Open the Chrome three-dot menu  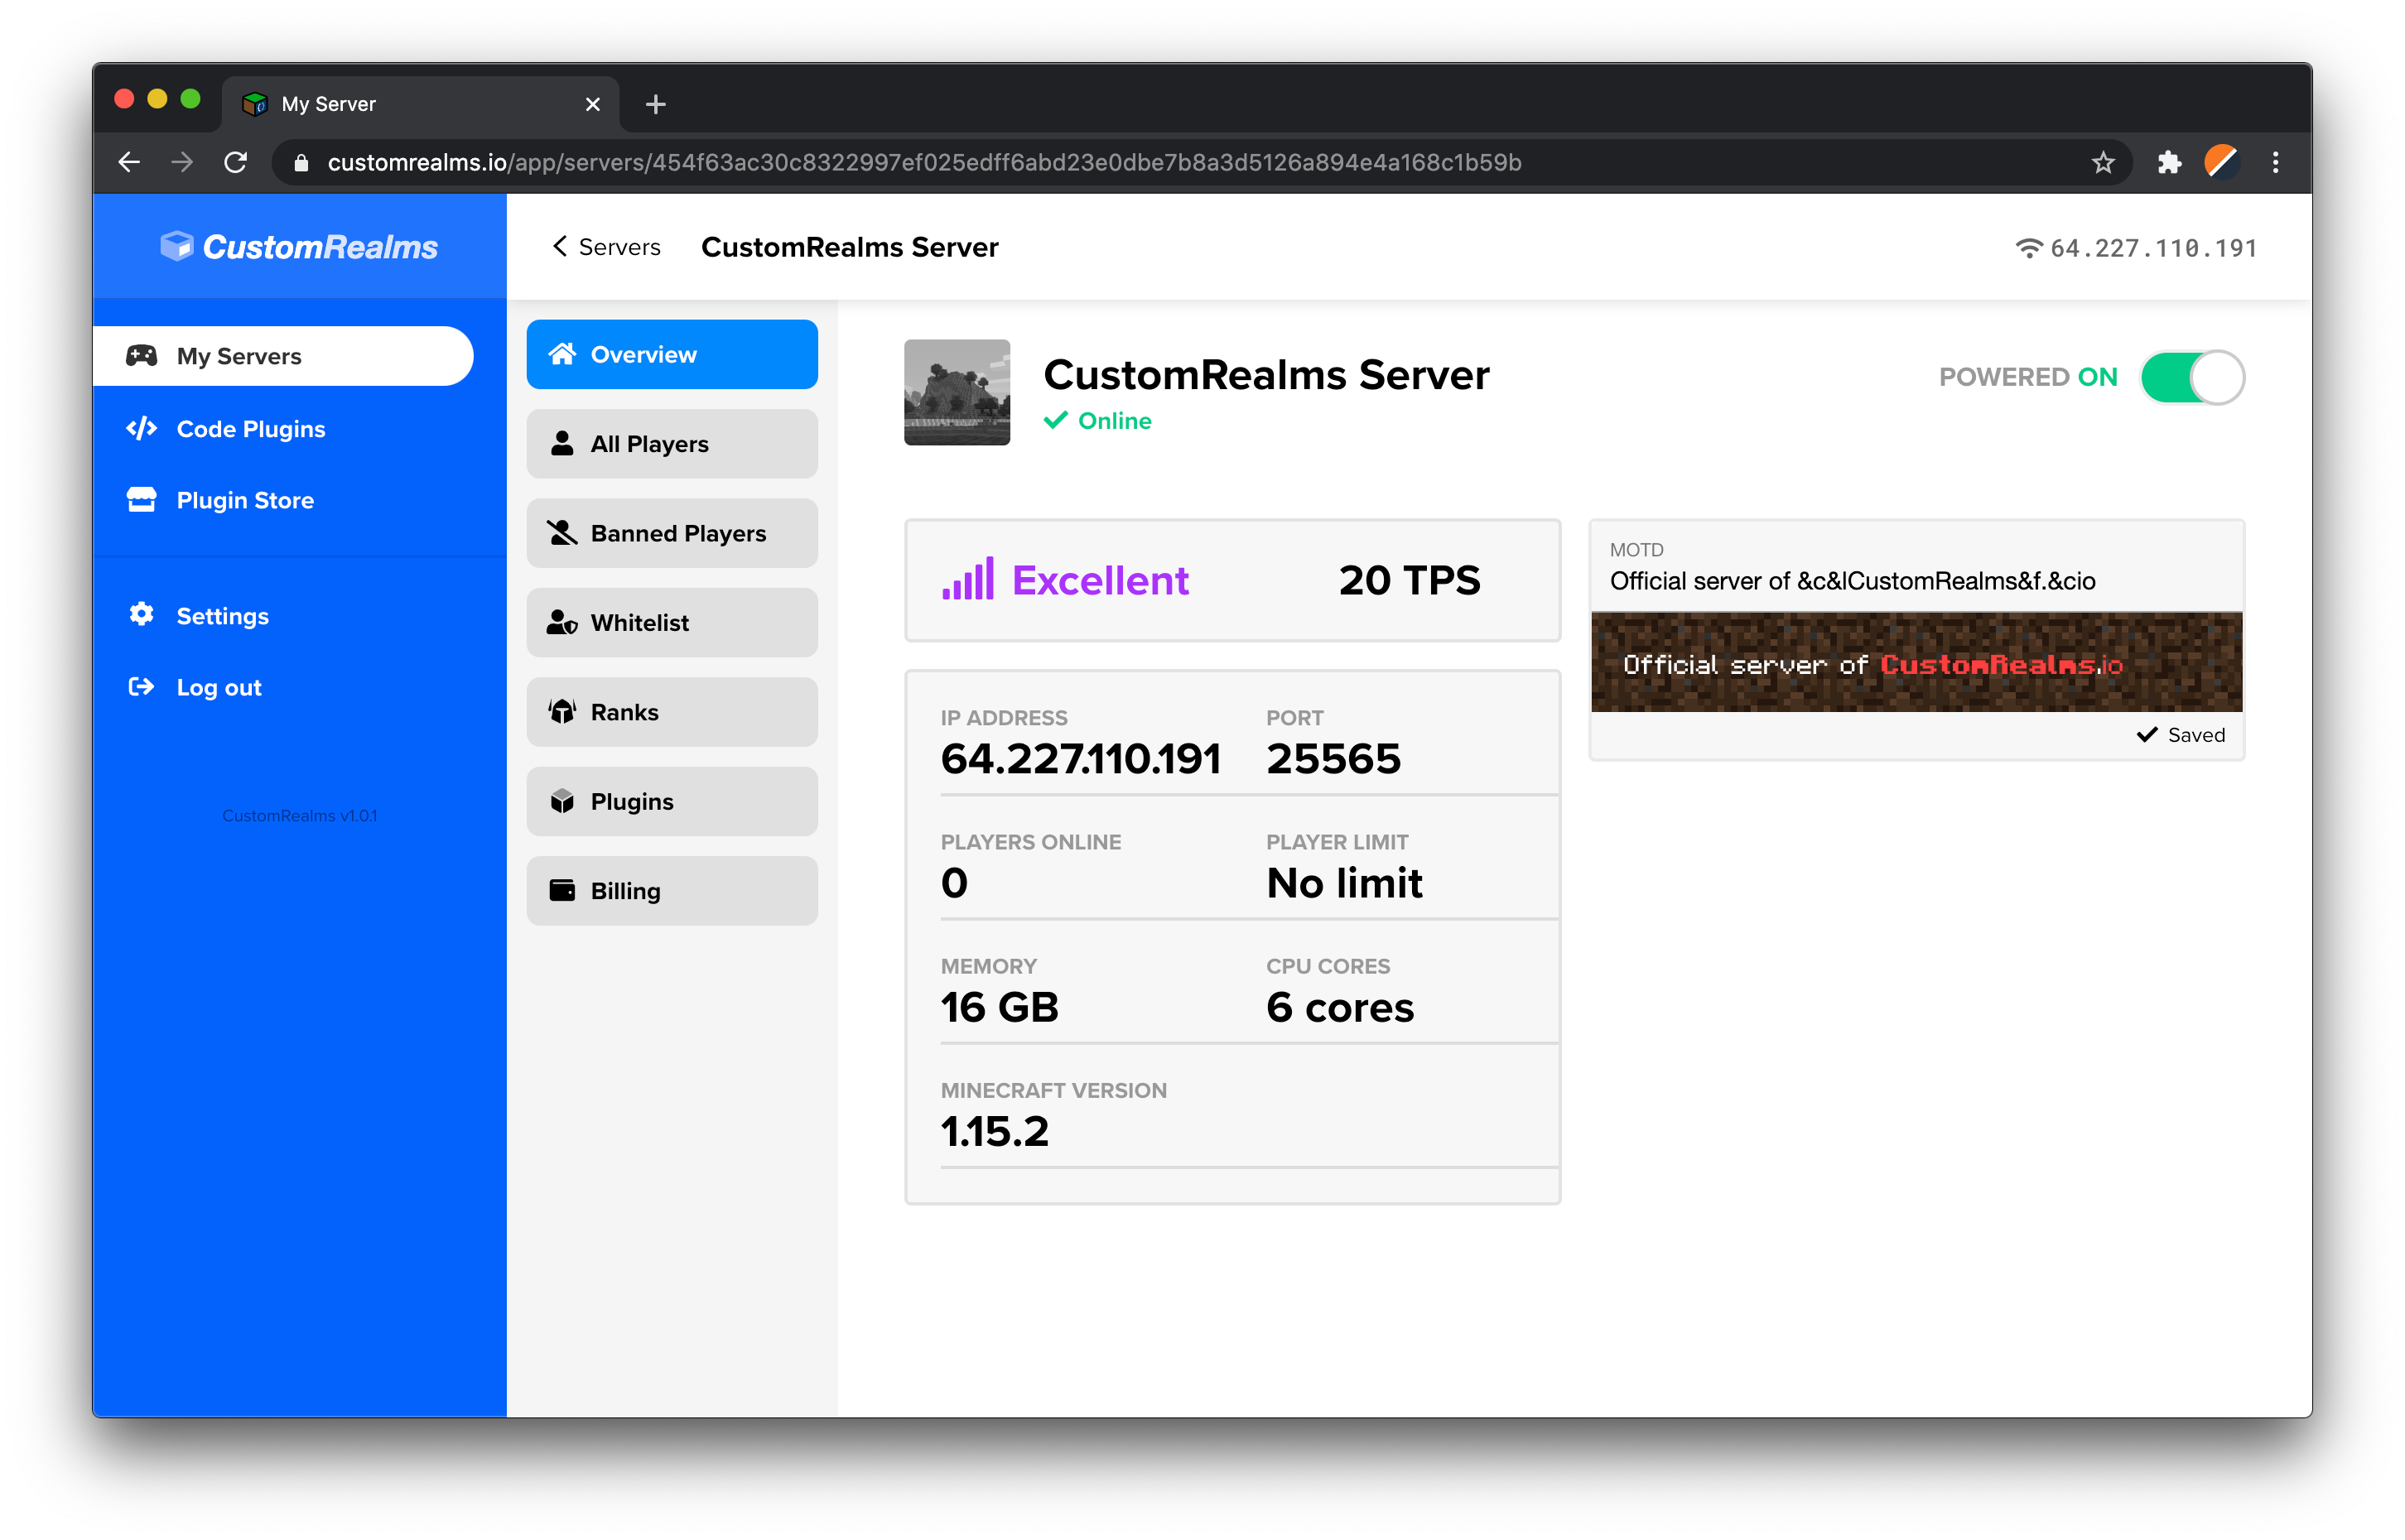coord(2275,162)
